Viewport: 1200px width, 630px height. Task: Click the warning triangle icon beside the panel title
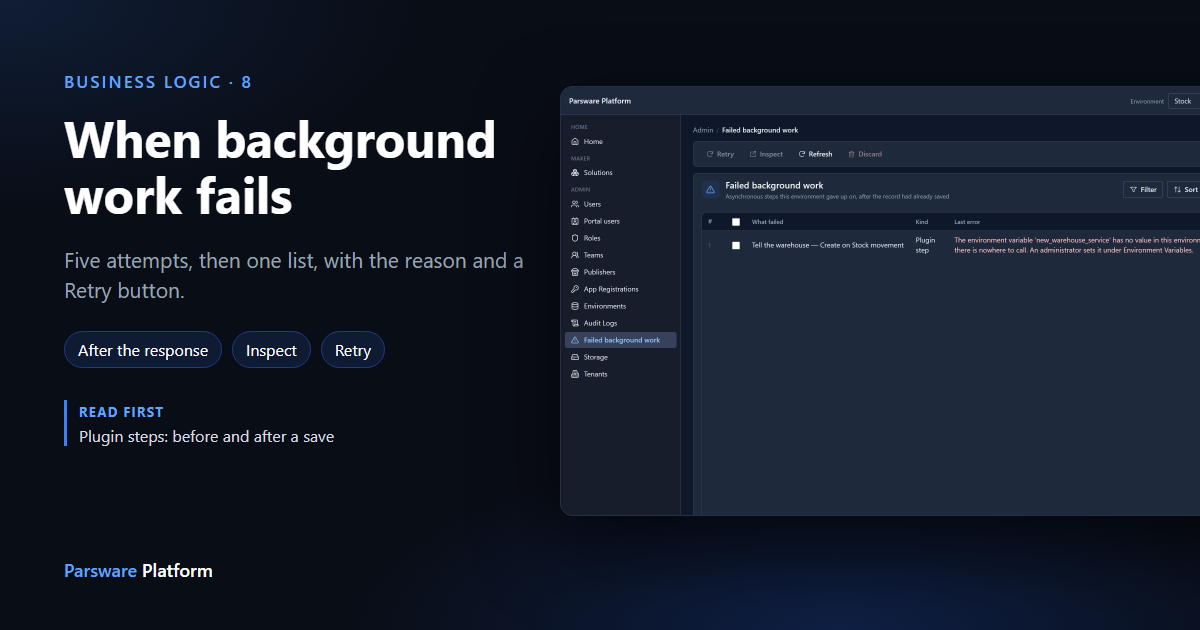tap(710, 189)
